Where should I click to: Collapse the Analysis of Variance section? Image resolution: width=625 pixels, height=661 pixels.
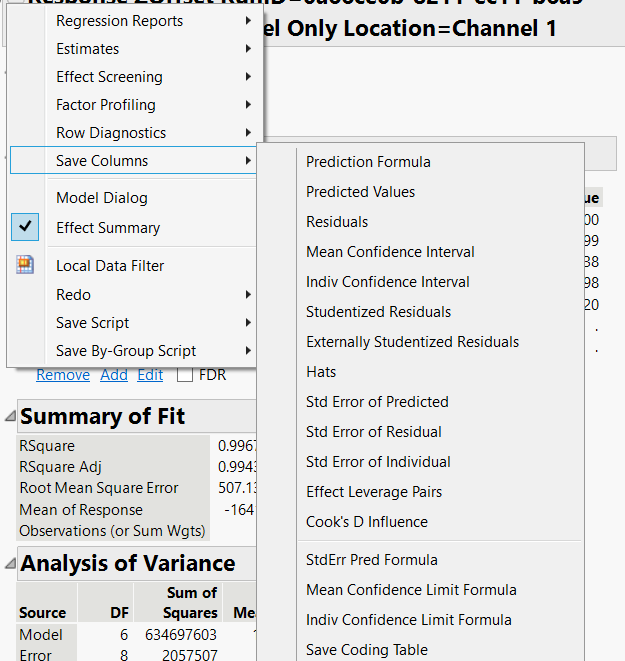(10, 563)
